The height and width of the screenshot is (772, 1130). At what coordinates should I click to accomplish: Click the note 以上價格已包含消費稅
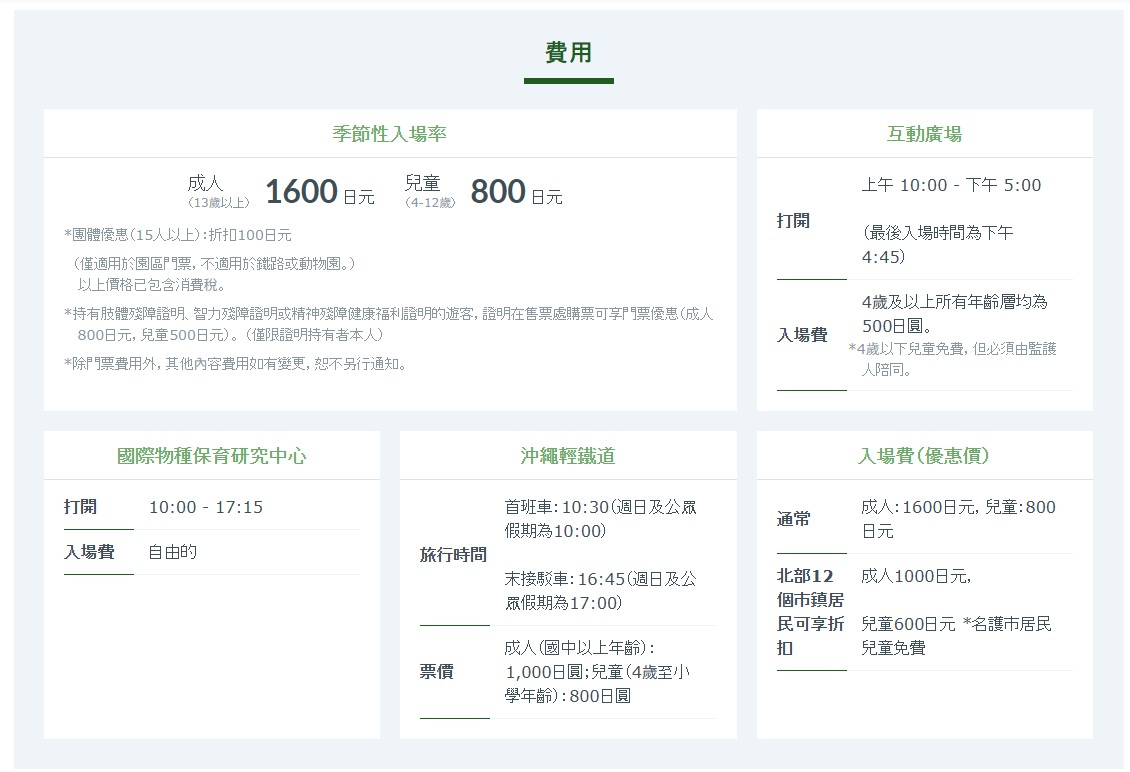[x=151, y=285]
